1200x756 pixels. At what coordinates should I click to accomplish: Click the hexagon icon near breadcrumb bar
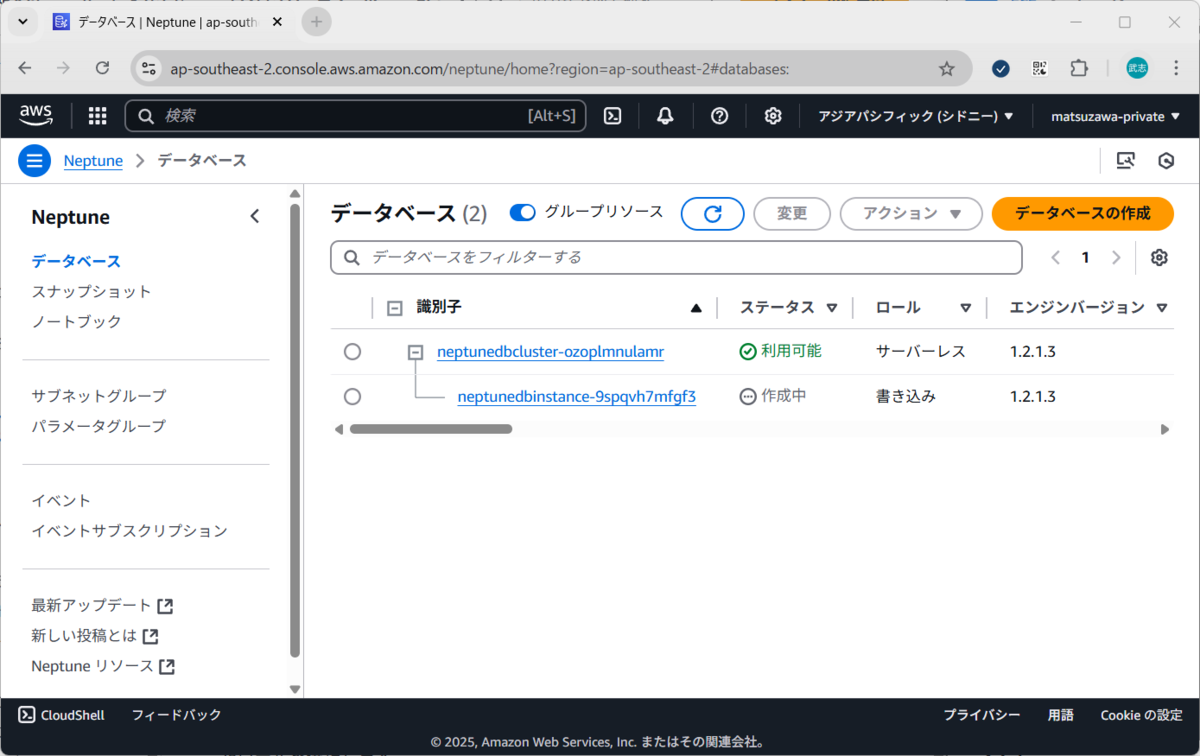point(1166,161)
